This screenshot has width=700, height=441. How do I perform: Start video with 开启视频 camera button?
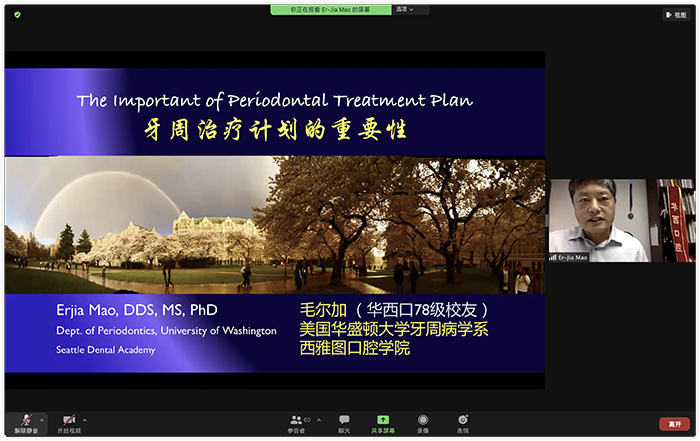[69, 423]
